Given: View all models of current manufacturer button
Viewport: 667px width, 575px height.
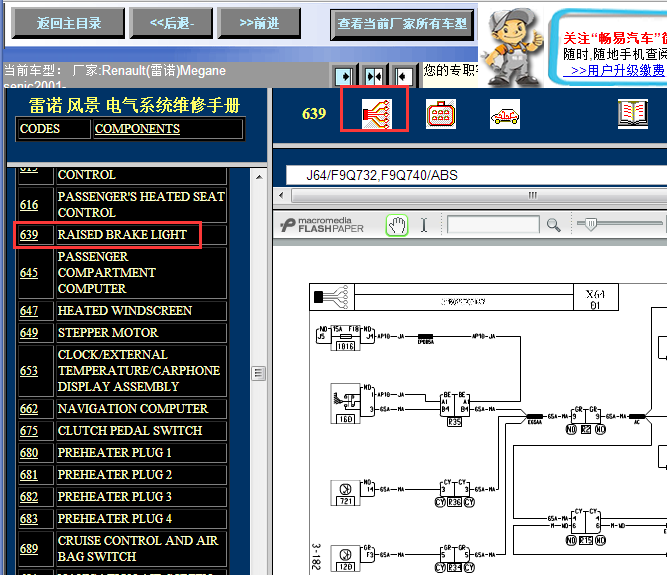Looking at the screenshot, I should (402, 25).
